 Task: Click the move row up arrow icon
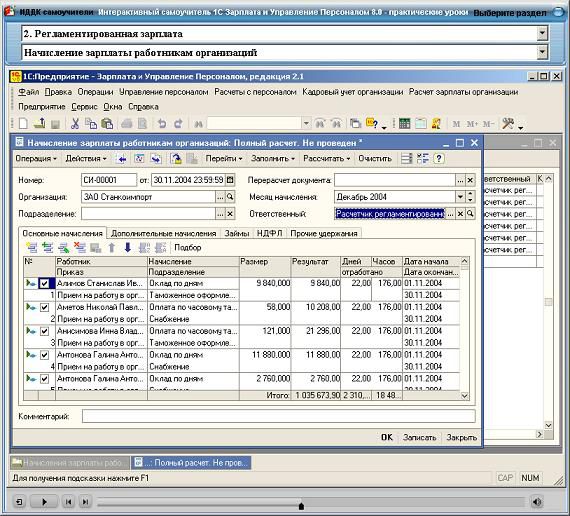tap(112, 248)
